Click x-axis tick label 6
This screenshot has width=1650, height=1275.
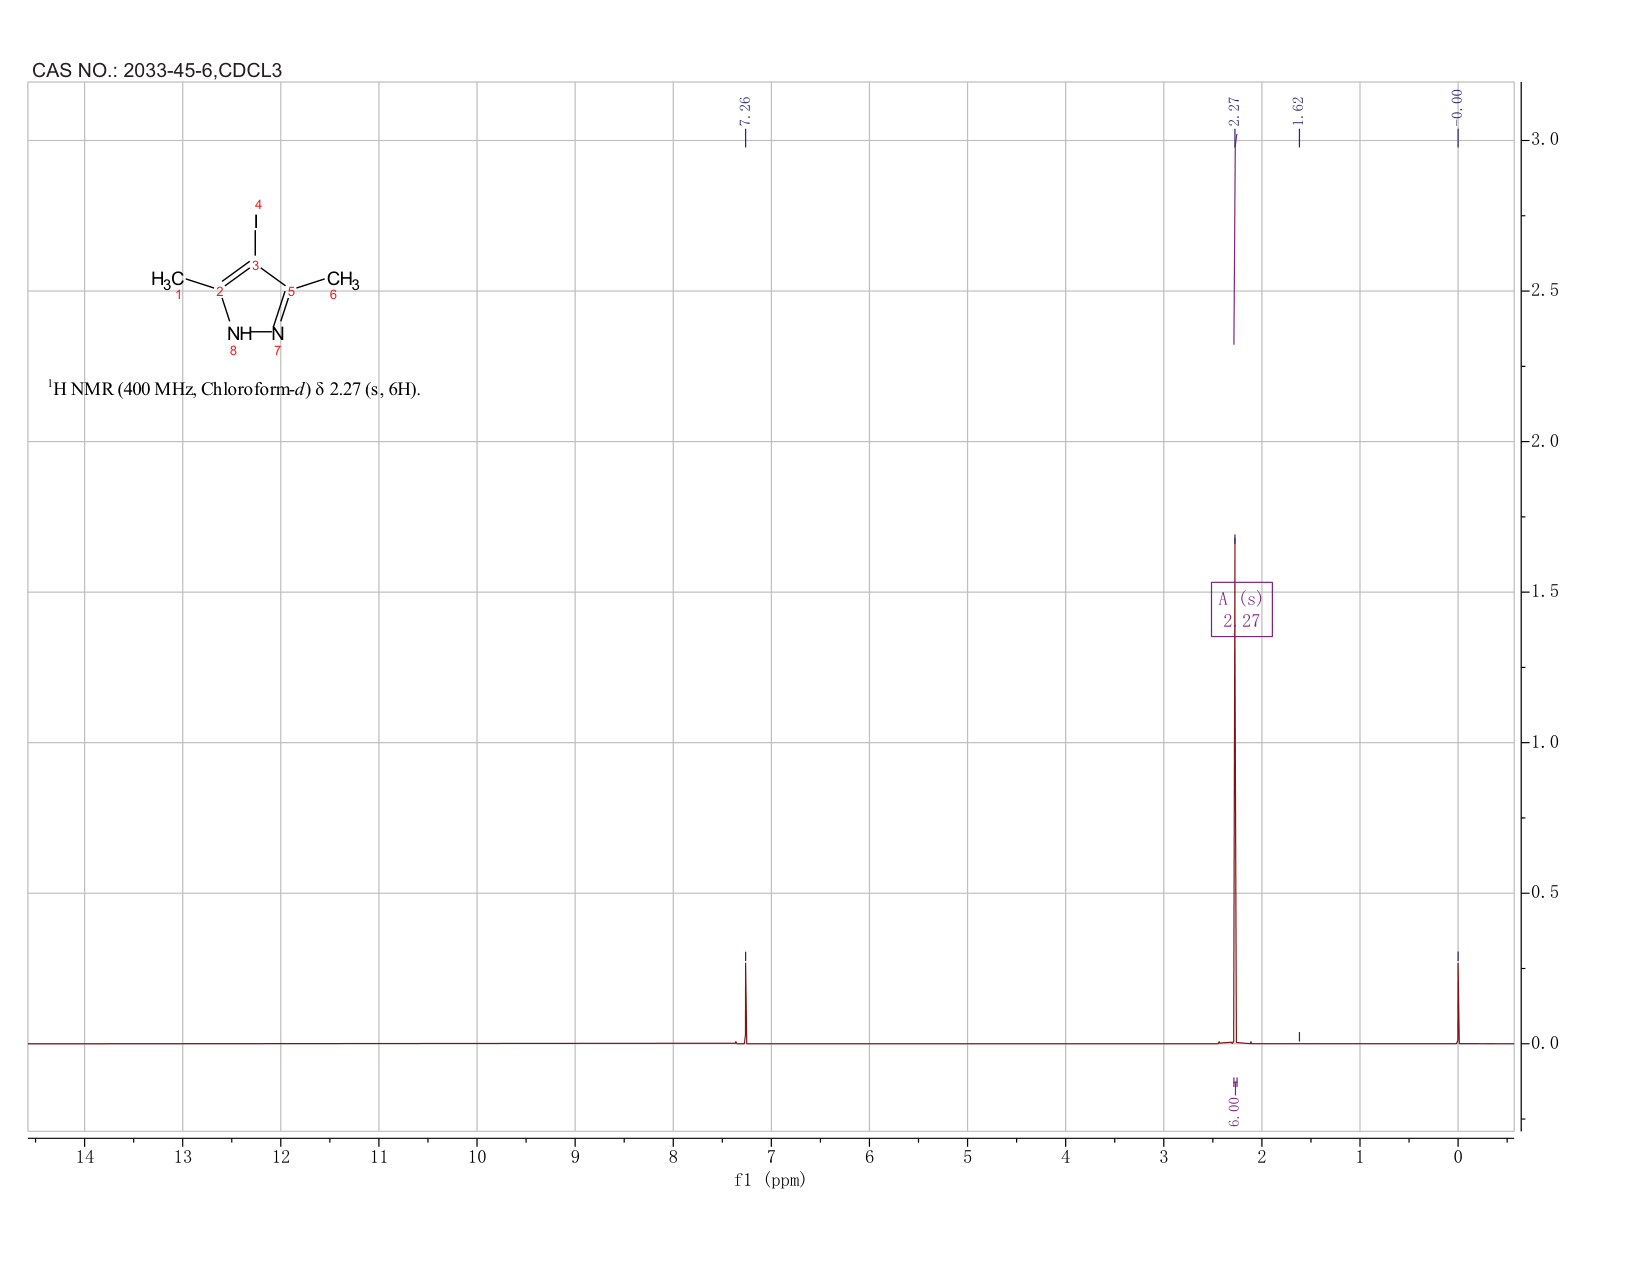pyautogui.click(x=869, y=1157)
